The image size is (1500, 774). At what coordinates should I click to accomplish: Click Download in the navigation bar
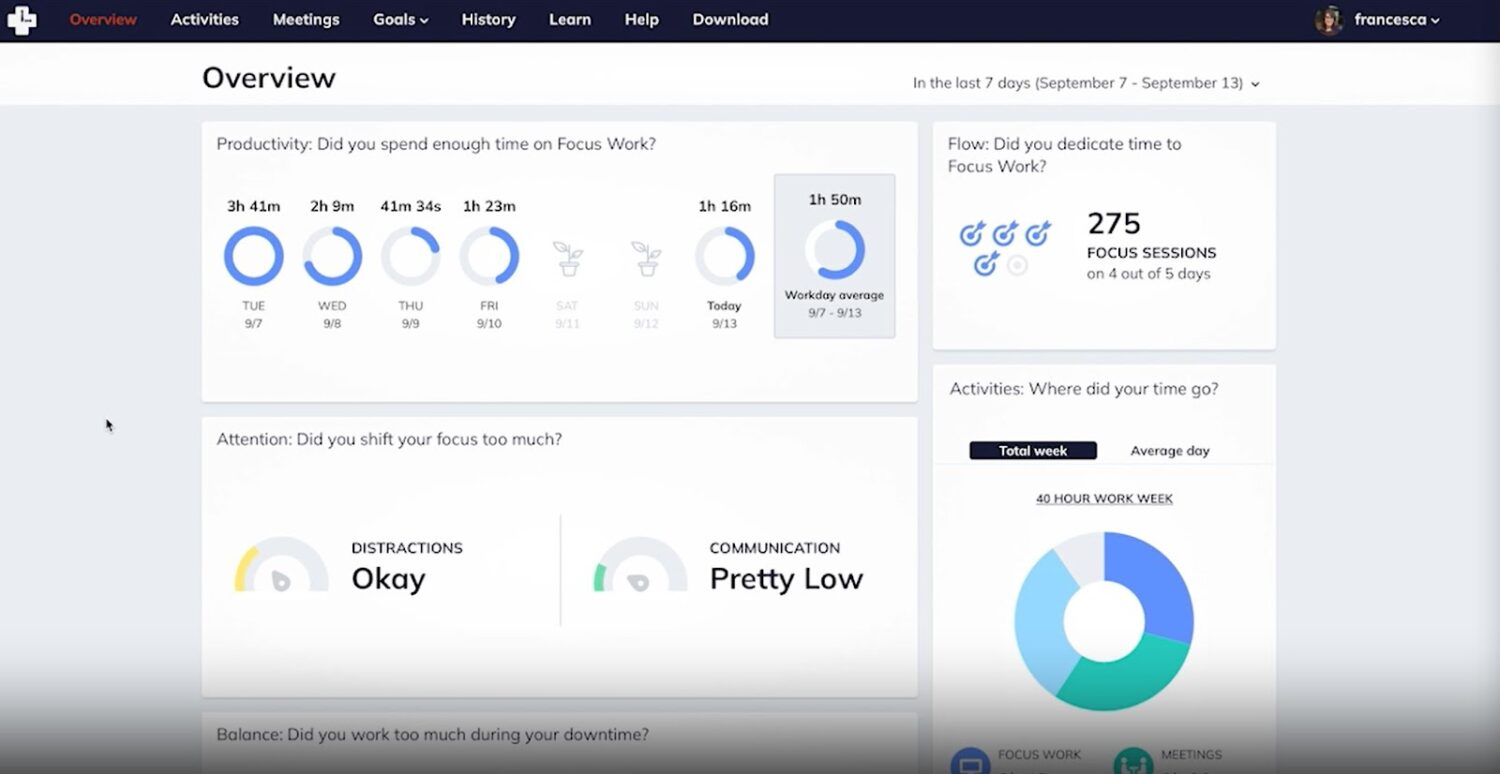(730, 20)
